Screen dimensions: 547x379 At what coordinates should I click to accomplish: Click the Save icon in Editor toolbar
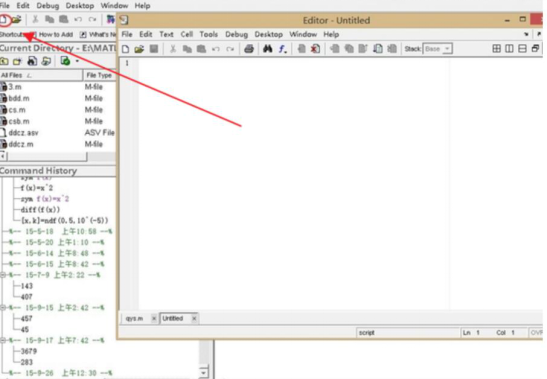154,49
